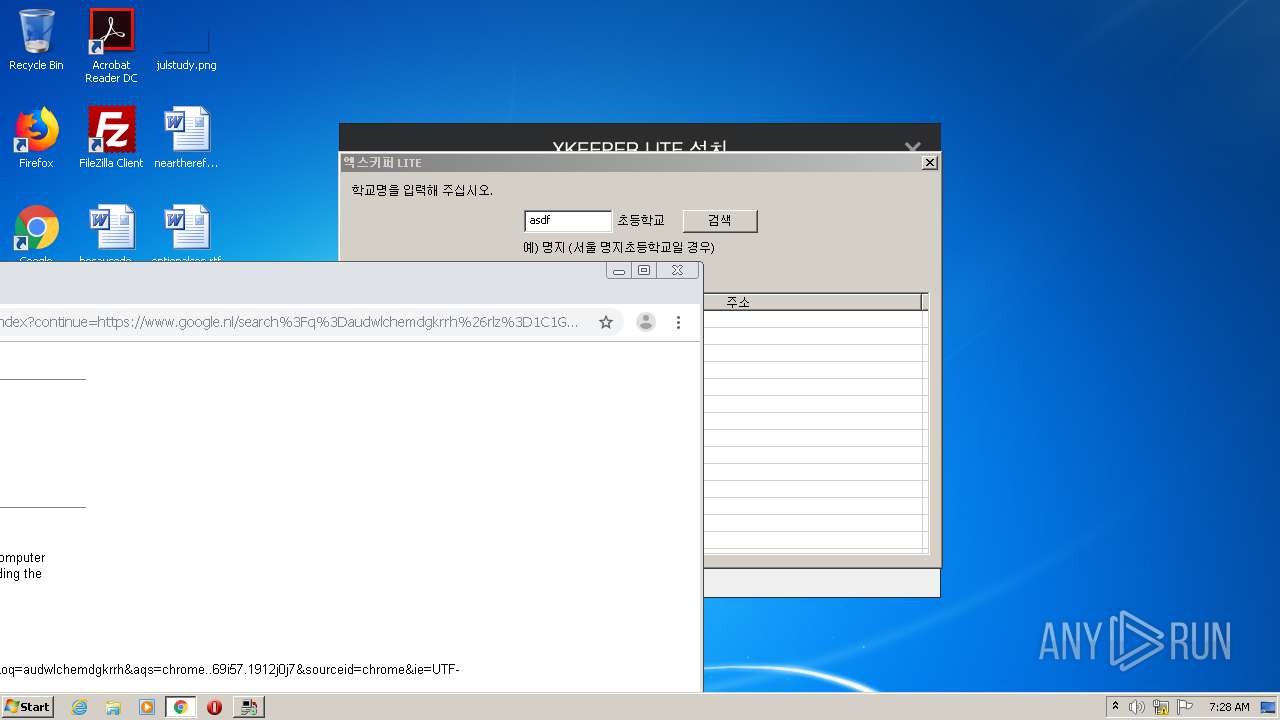Open the Chrome profile avatar

tap(646, 322)
